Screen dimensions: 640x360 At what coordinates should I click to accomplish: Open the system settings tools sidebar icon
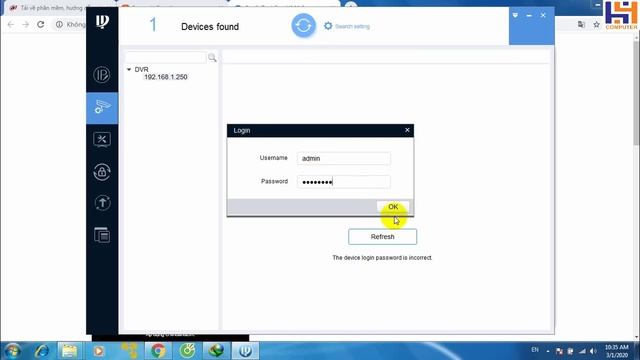(x=102, y=140)
